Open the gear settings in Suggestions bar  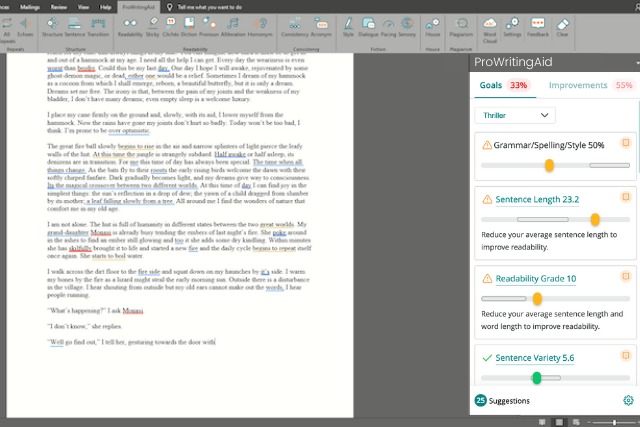click(x=628, y=400)
